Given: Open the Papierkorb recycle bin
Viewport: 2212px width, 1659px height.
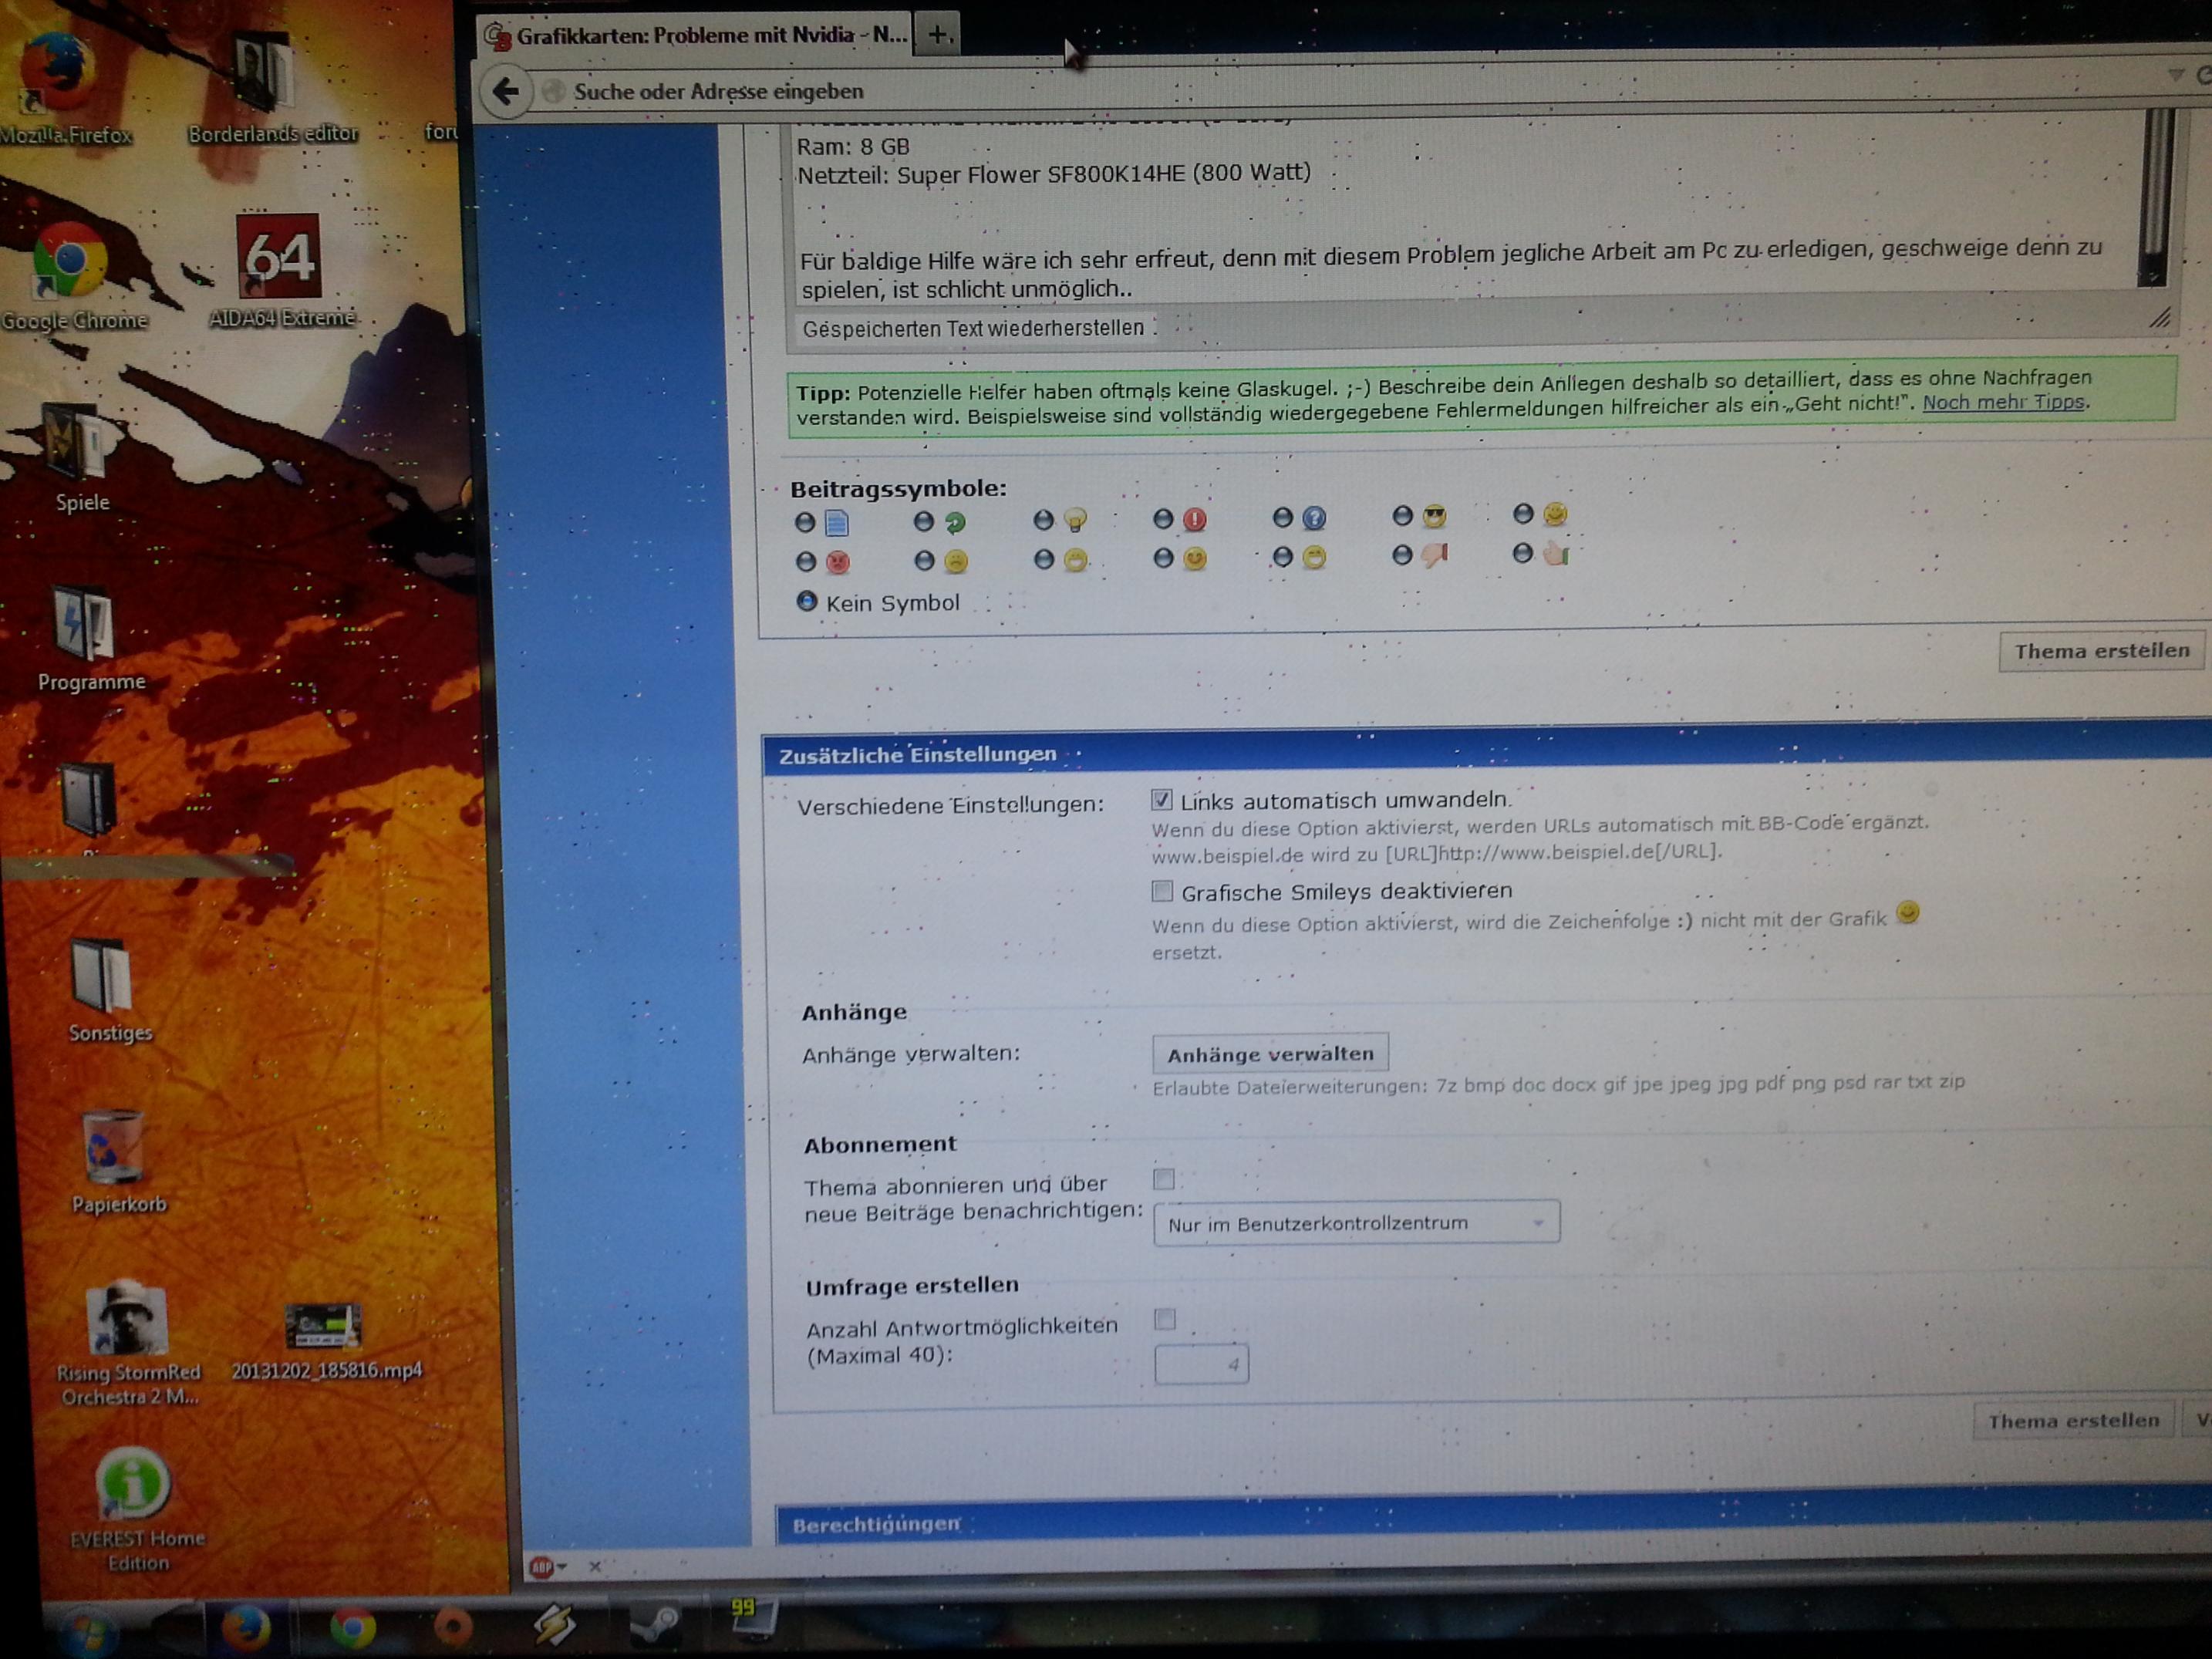Looking at the screenshot, I should point(114,1148).
